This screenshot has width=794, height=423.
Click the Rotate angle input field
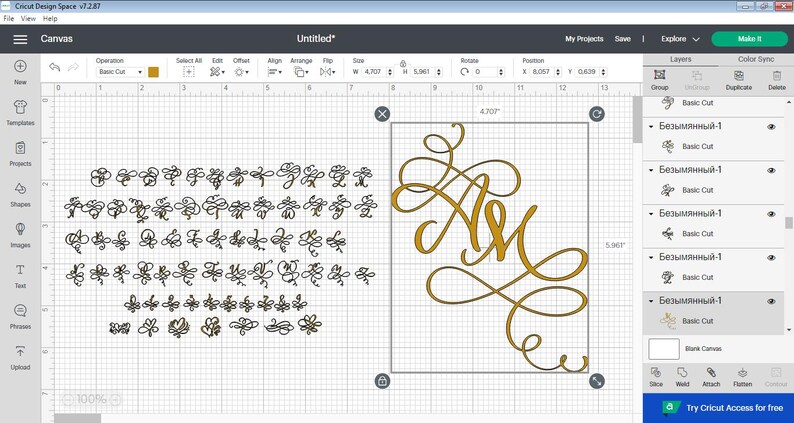486,72
